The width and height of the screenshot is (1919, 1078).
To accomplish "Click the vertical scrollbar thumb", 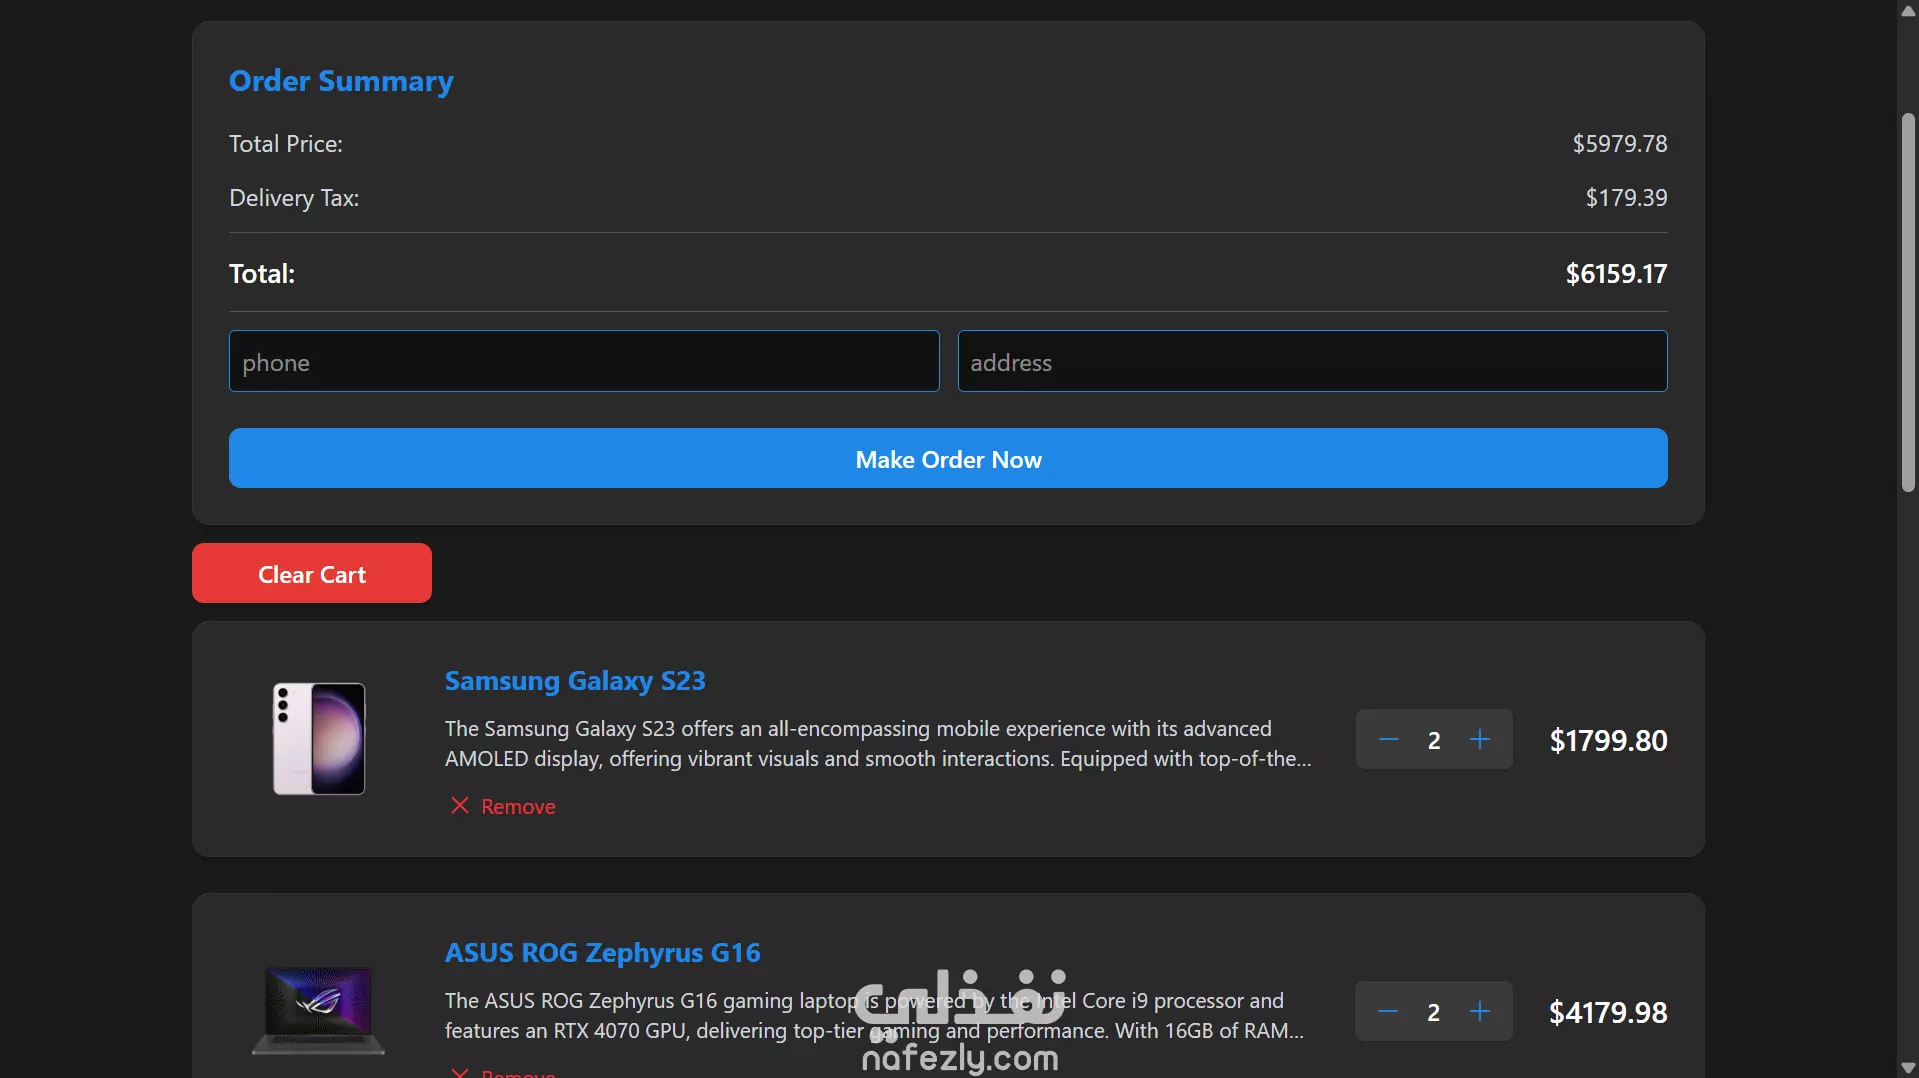I will pyautogui.click(x=1908, y=302).
